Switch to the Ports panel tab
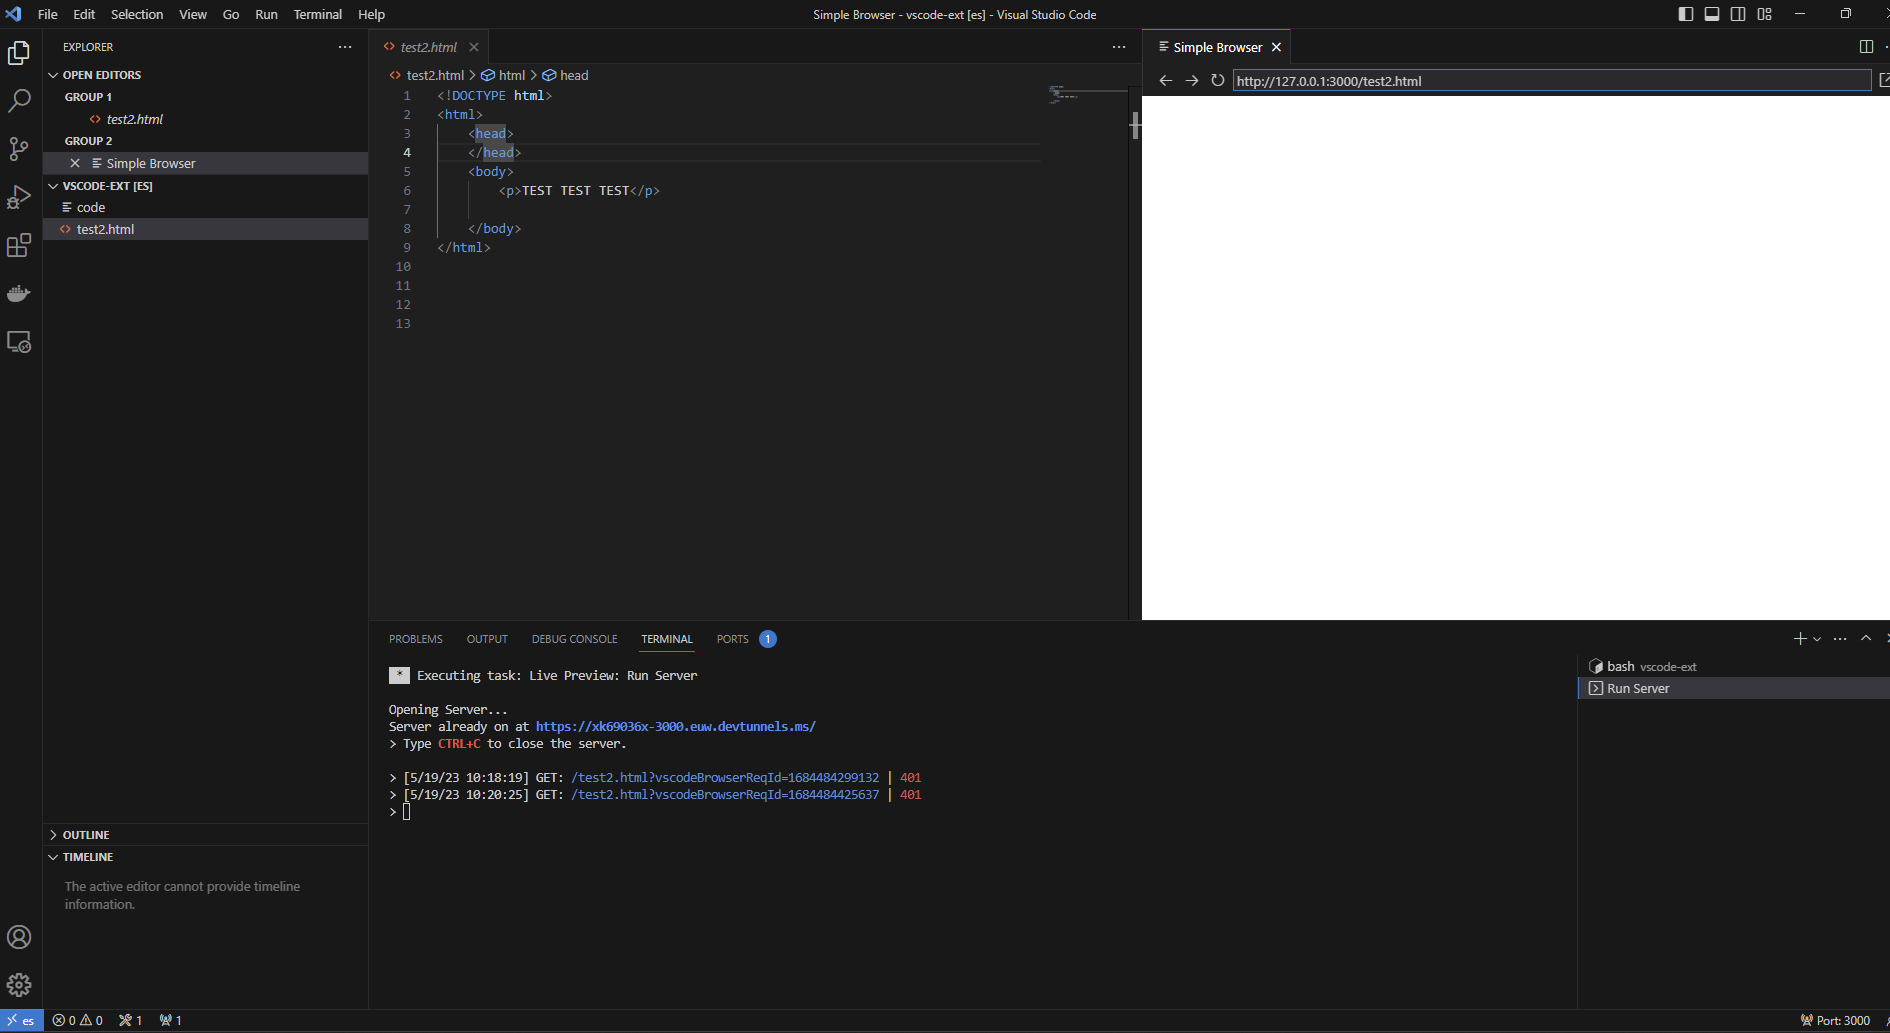 [x=732, y=639]
